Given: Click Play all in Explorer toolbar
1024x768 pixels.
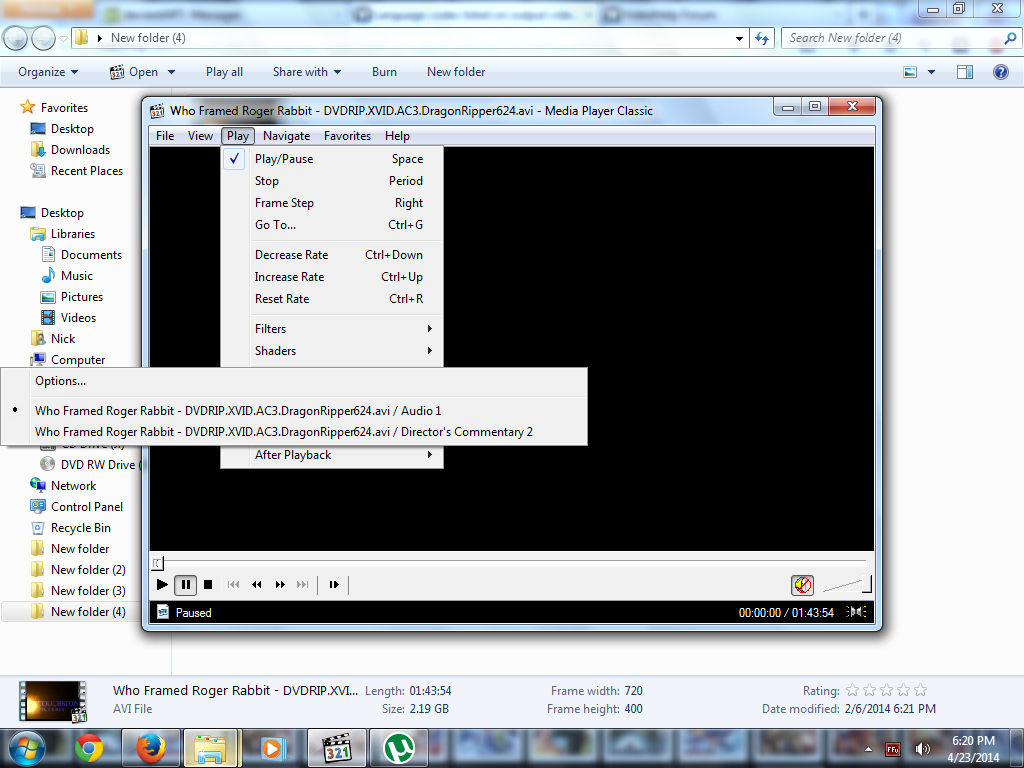Looking at the screenshot, I should pyautogui.click(x=224, y=72).
